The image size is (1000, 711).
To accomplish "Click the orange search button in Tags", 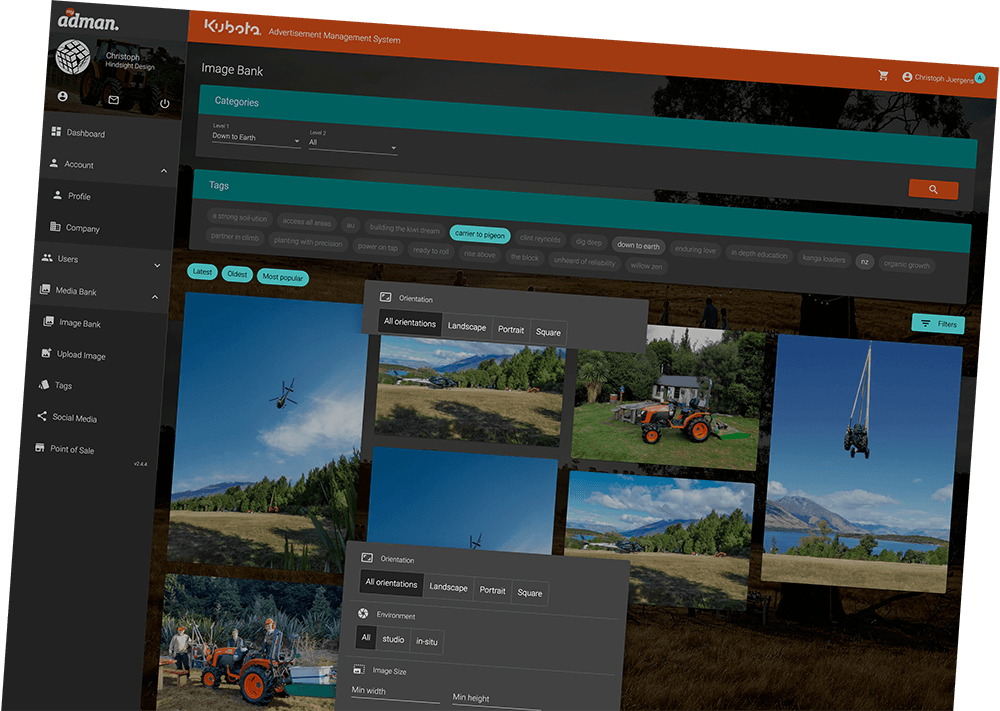I will coord(933,189).
